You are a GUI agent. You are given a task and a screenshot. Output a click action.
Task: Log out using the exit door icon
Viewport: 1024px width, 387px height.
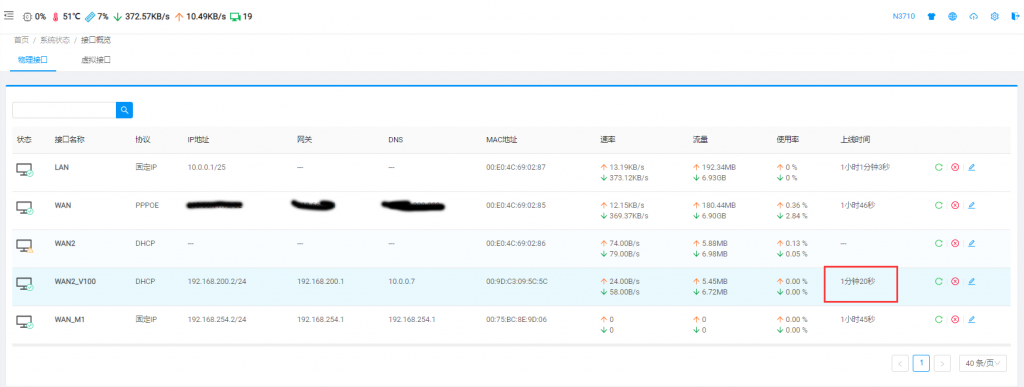(x=1015, y=16)
